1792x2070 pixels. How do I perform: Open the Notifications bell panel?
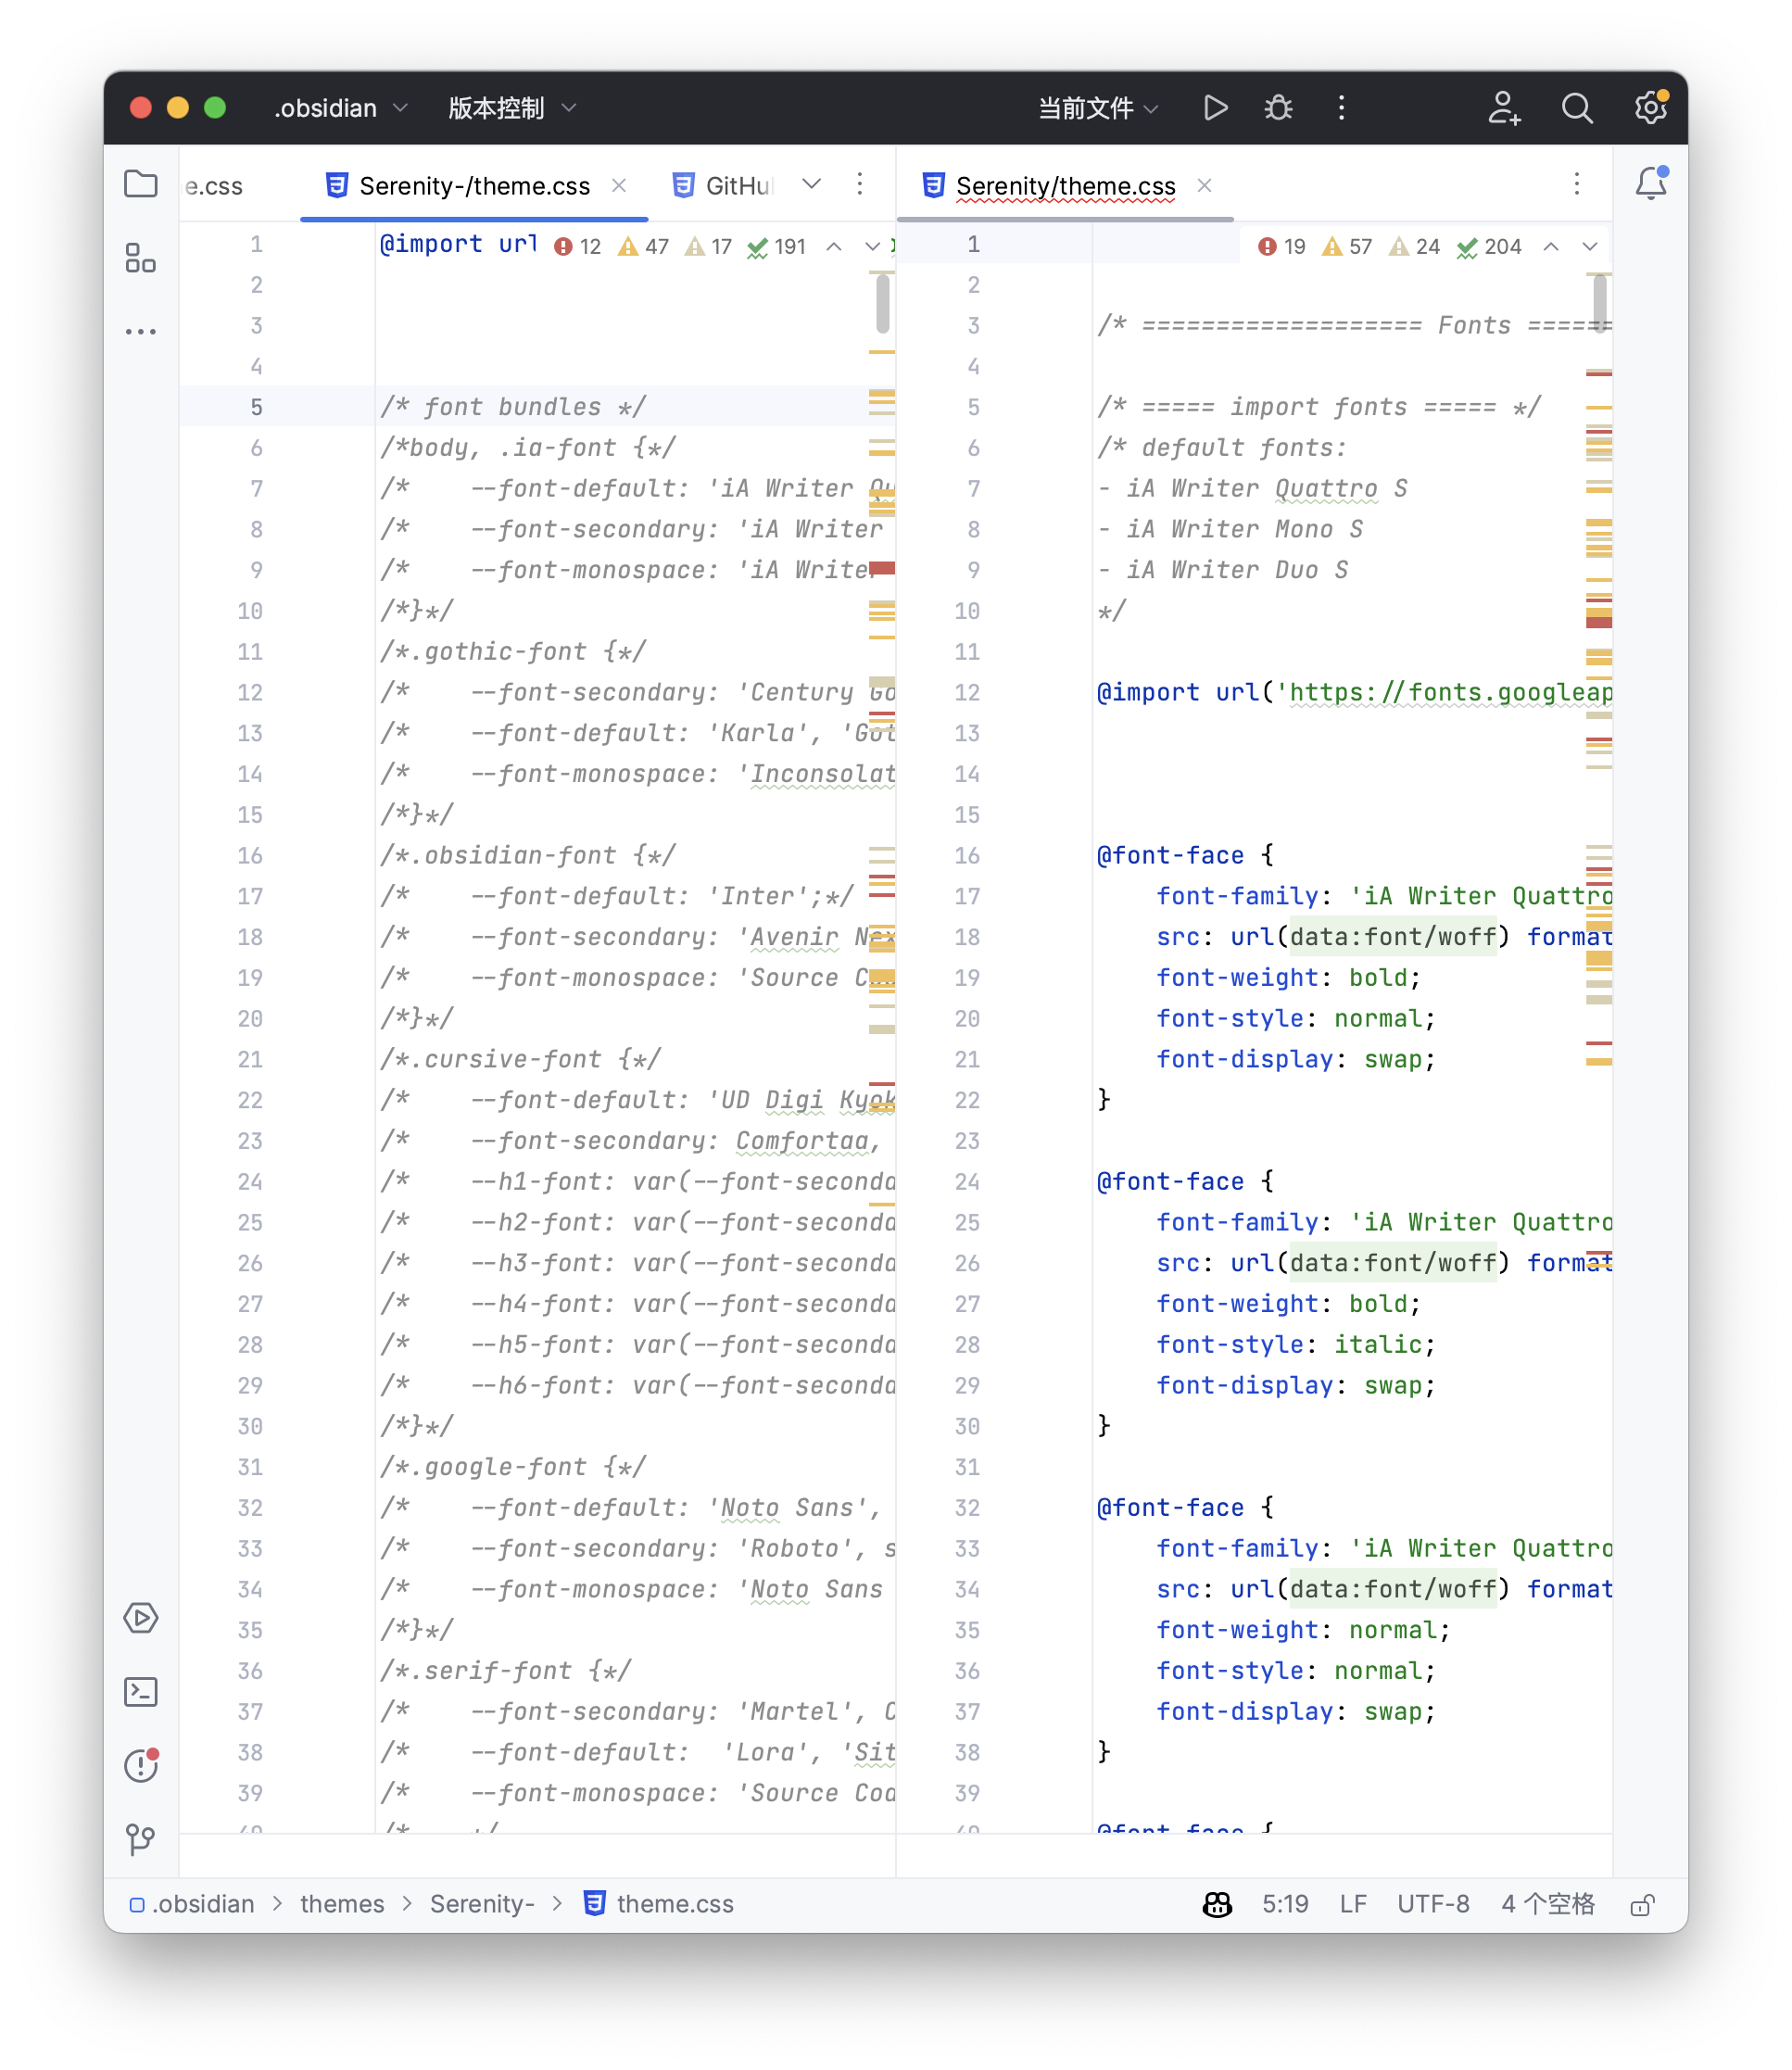(x=1650, y=184)
